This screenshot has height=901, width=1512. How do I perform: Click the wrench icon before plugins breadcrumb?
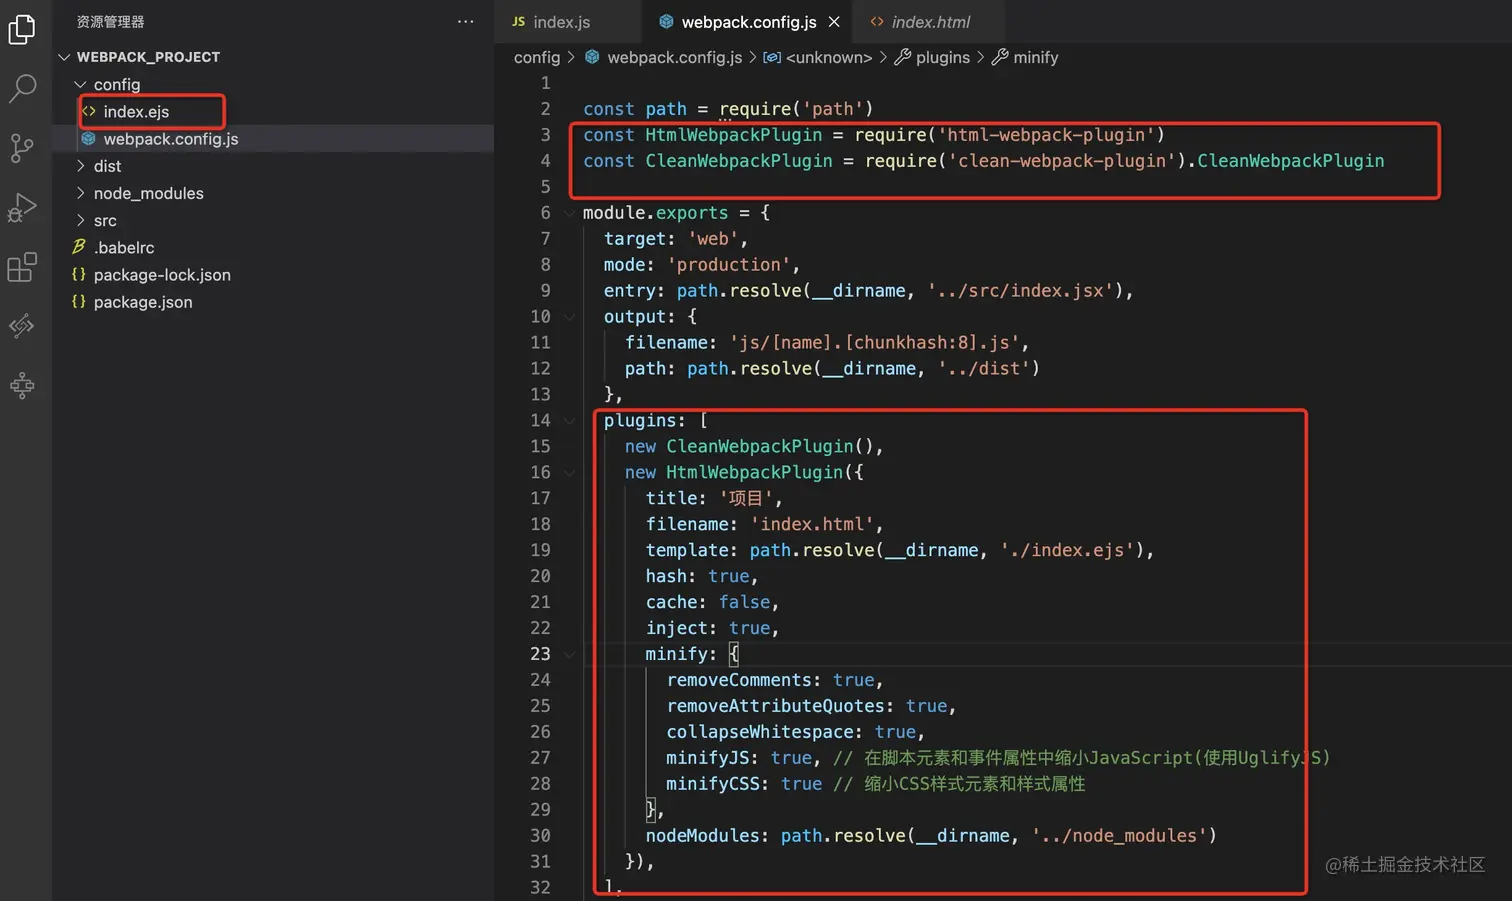(902, 57)
